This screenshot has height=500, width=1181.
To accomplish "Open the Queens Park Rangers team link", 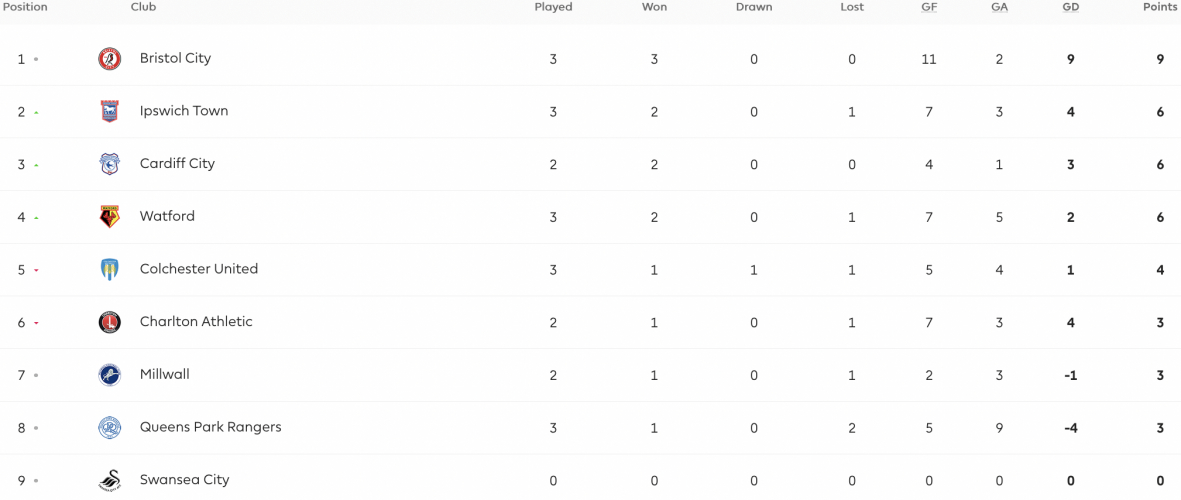I will [x=211, y=427].
